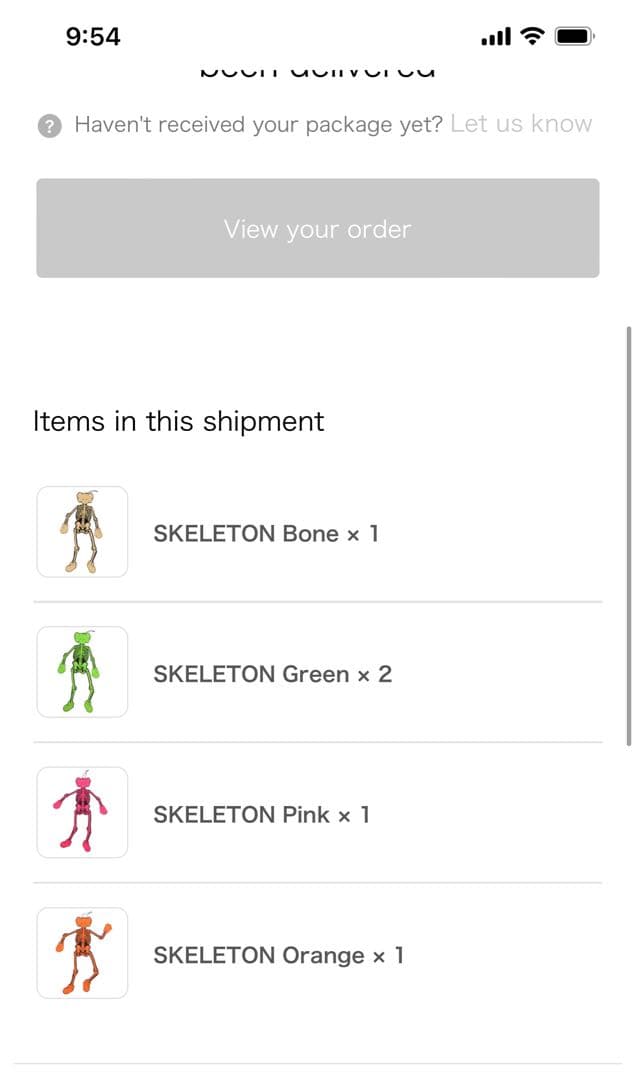Click the "× 2" quantity for Green

[x=375, y=674]
